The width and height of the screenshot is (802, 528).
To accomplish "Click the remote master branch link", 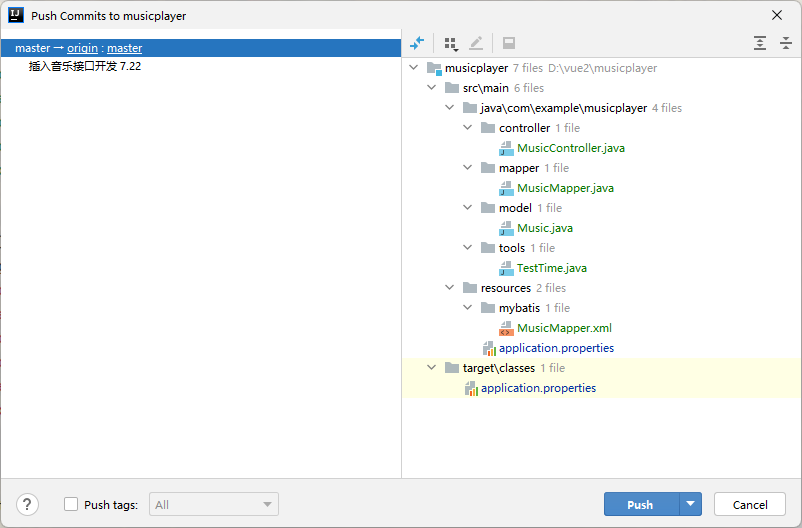I will coord(124,48).
